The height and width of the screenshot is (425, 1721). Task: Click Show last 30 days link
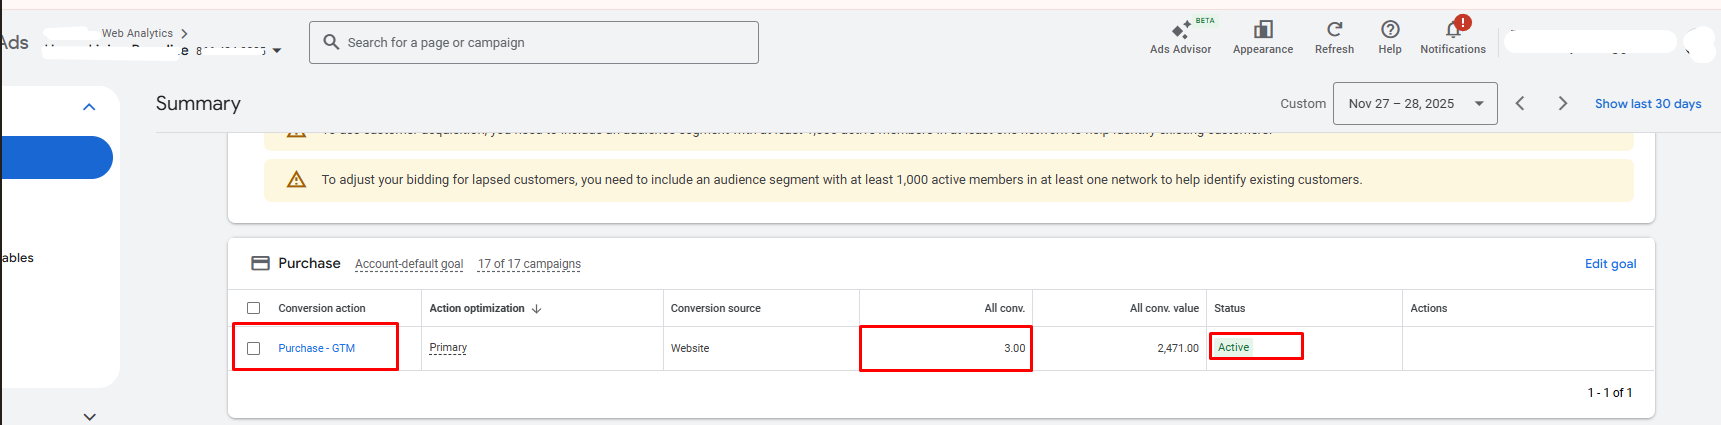click(x=1647, y=104)
